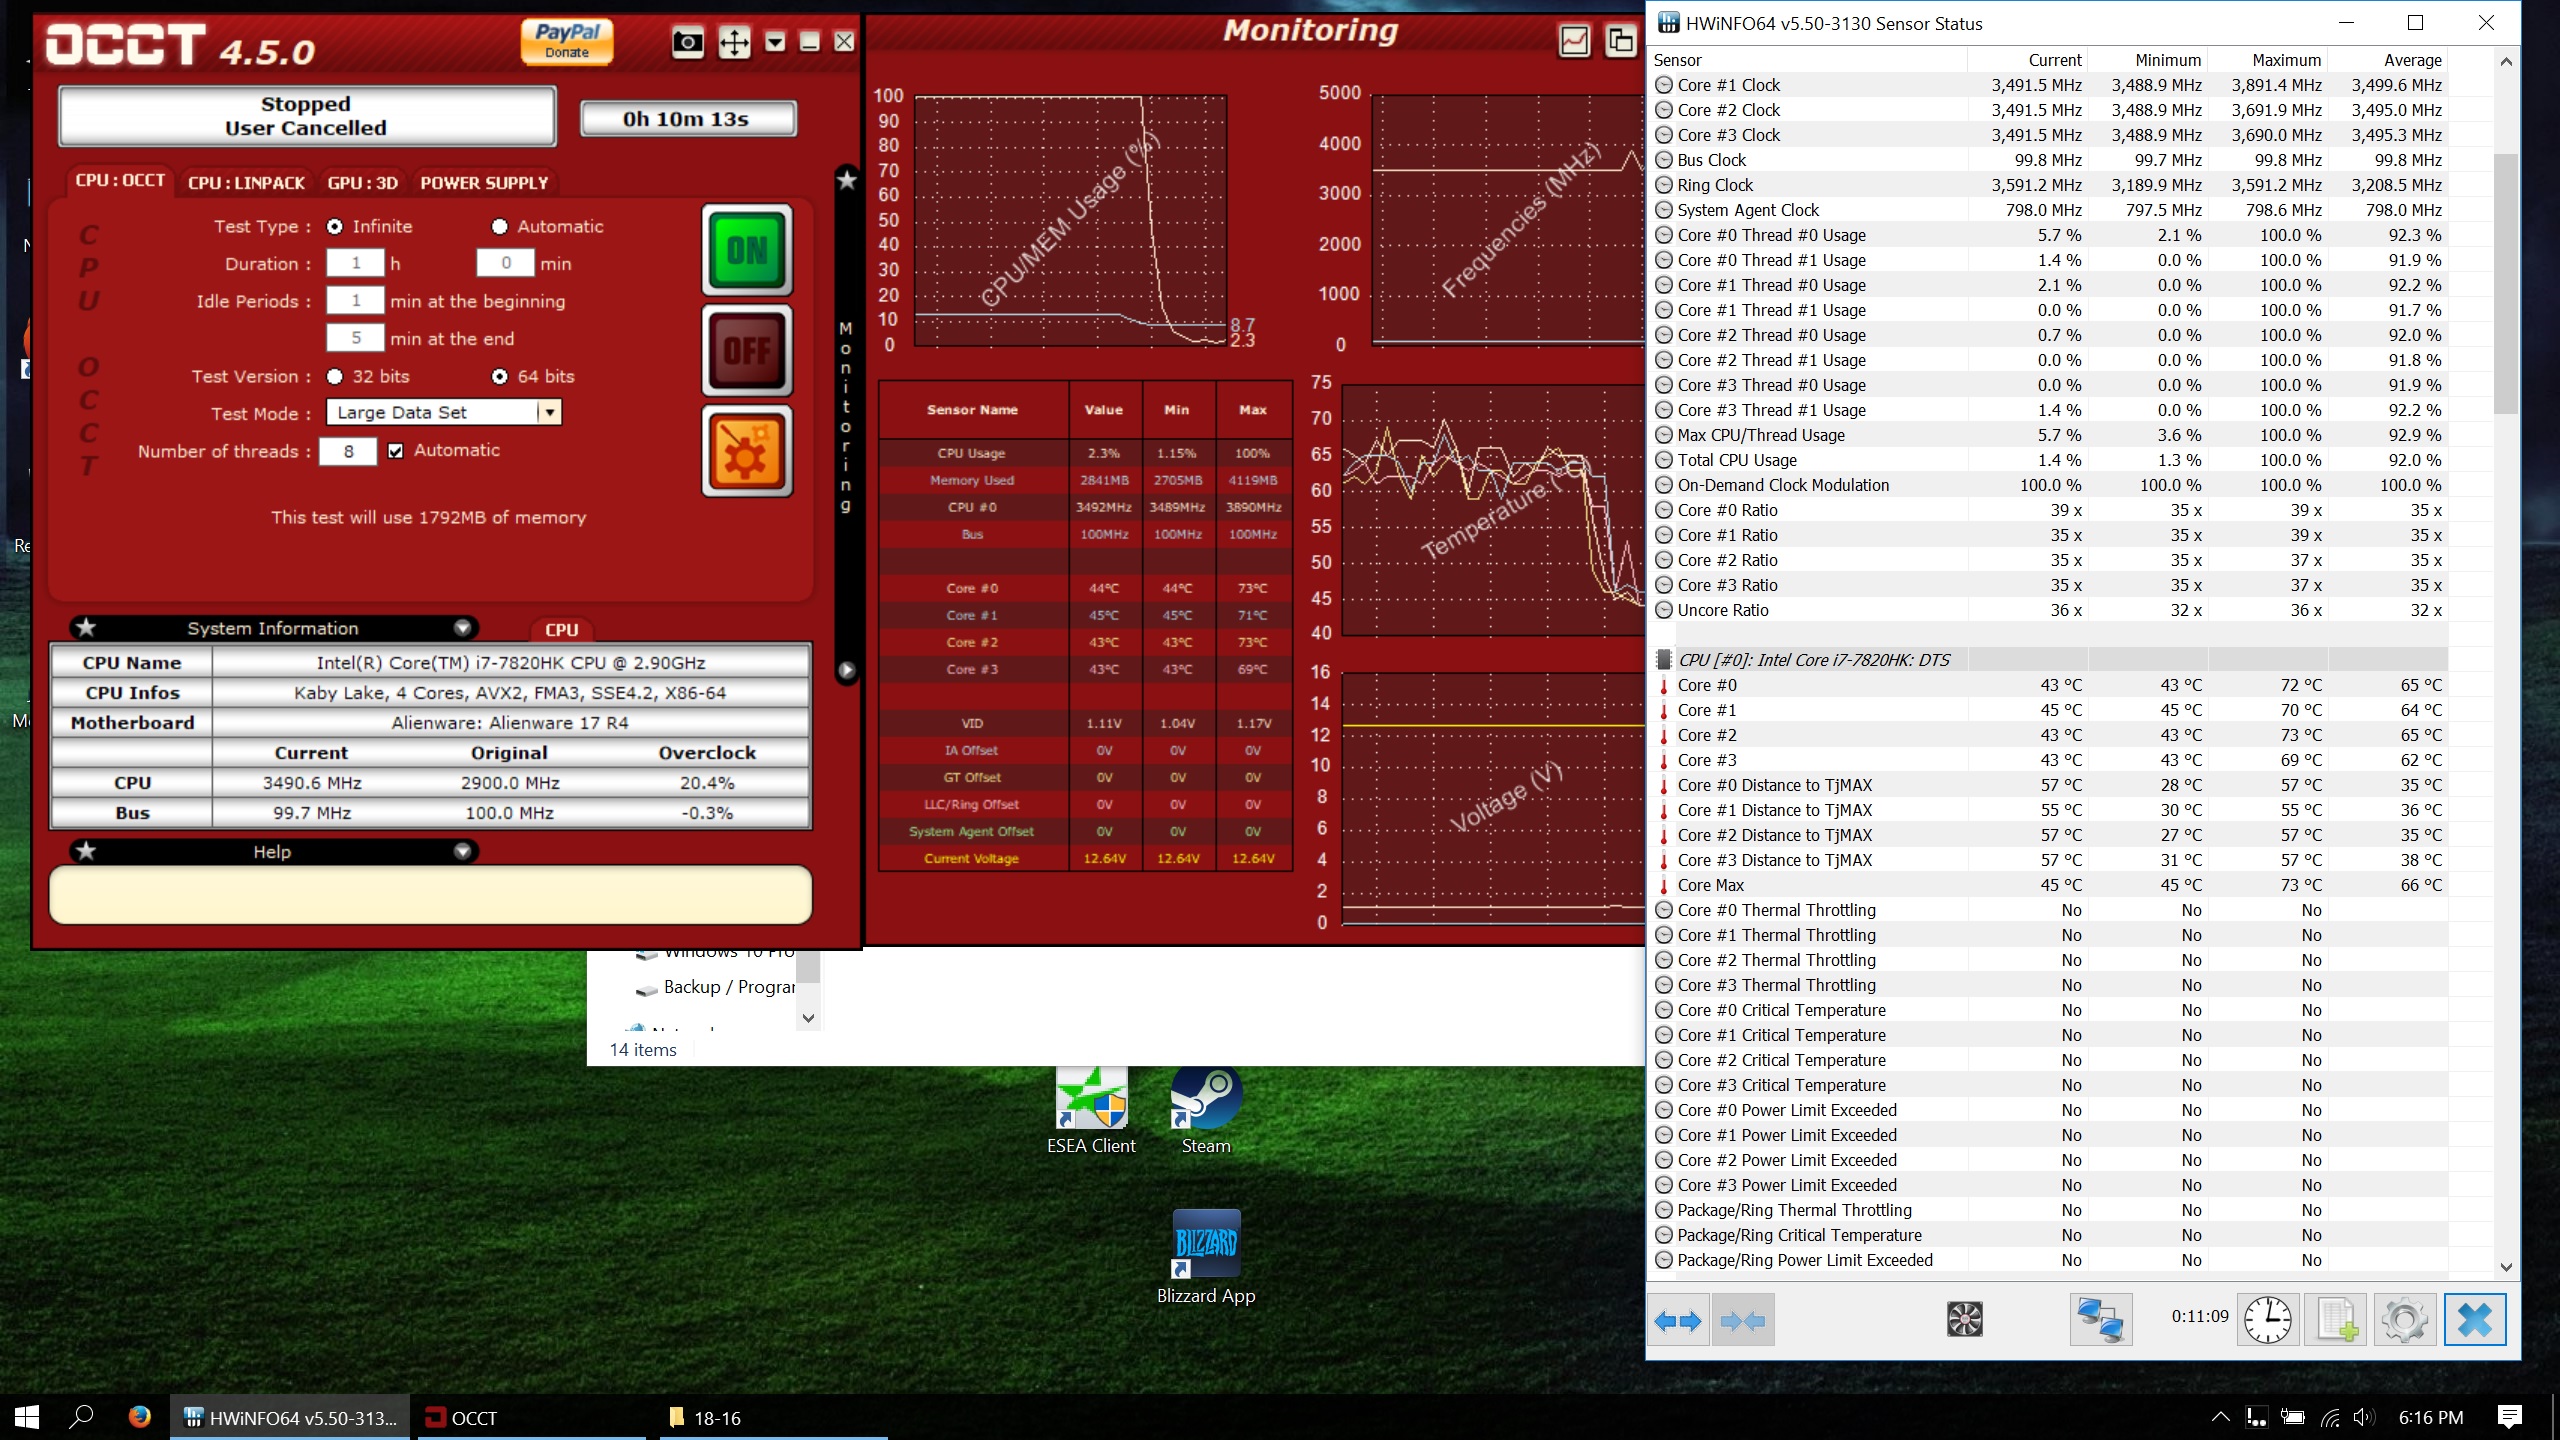The height and width of the screenshot is (1440, 2560).
Task: Select Core #0 Thermal Throttling row
Action: (x=2048, y=910)
